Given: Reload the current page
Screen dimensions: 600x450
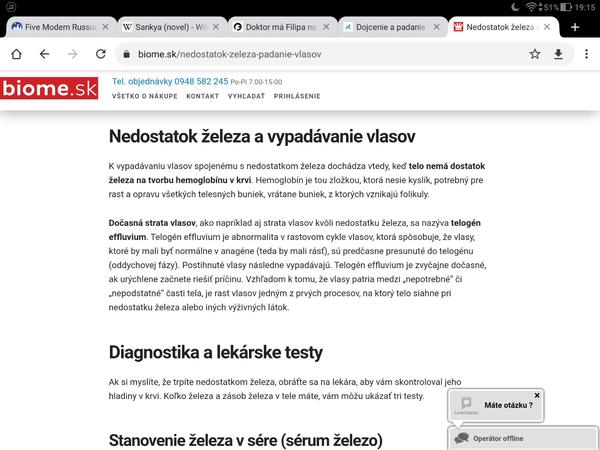Looking at the screenshot, I should [x=100, y=53].
